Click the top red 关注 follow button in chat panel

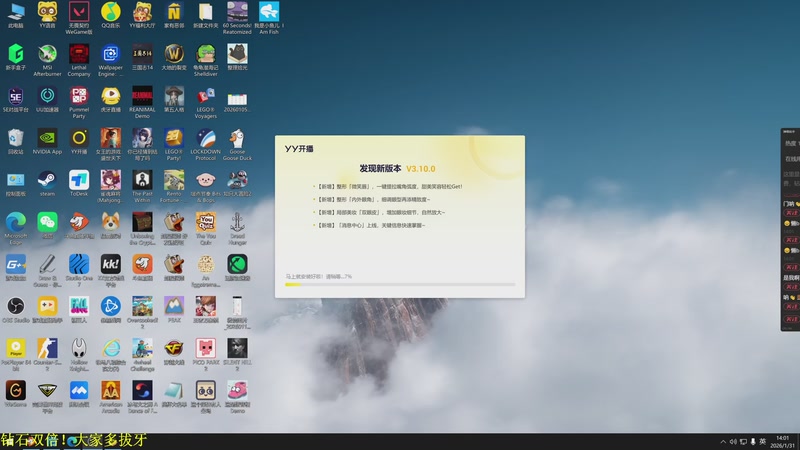point(791,213)
